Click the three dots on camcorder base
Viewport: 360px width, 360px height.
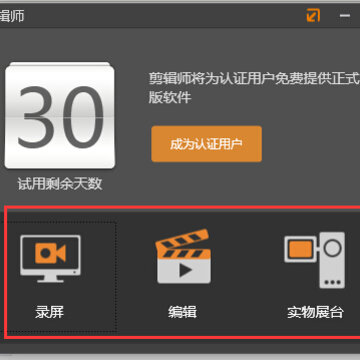tap(332, 282)
